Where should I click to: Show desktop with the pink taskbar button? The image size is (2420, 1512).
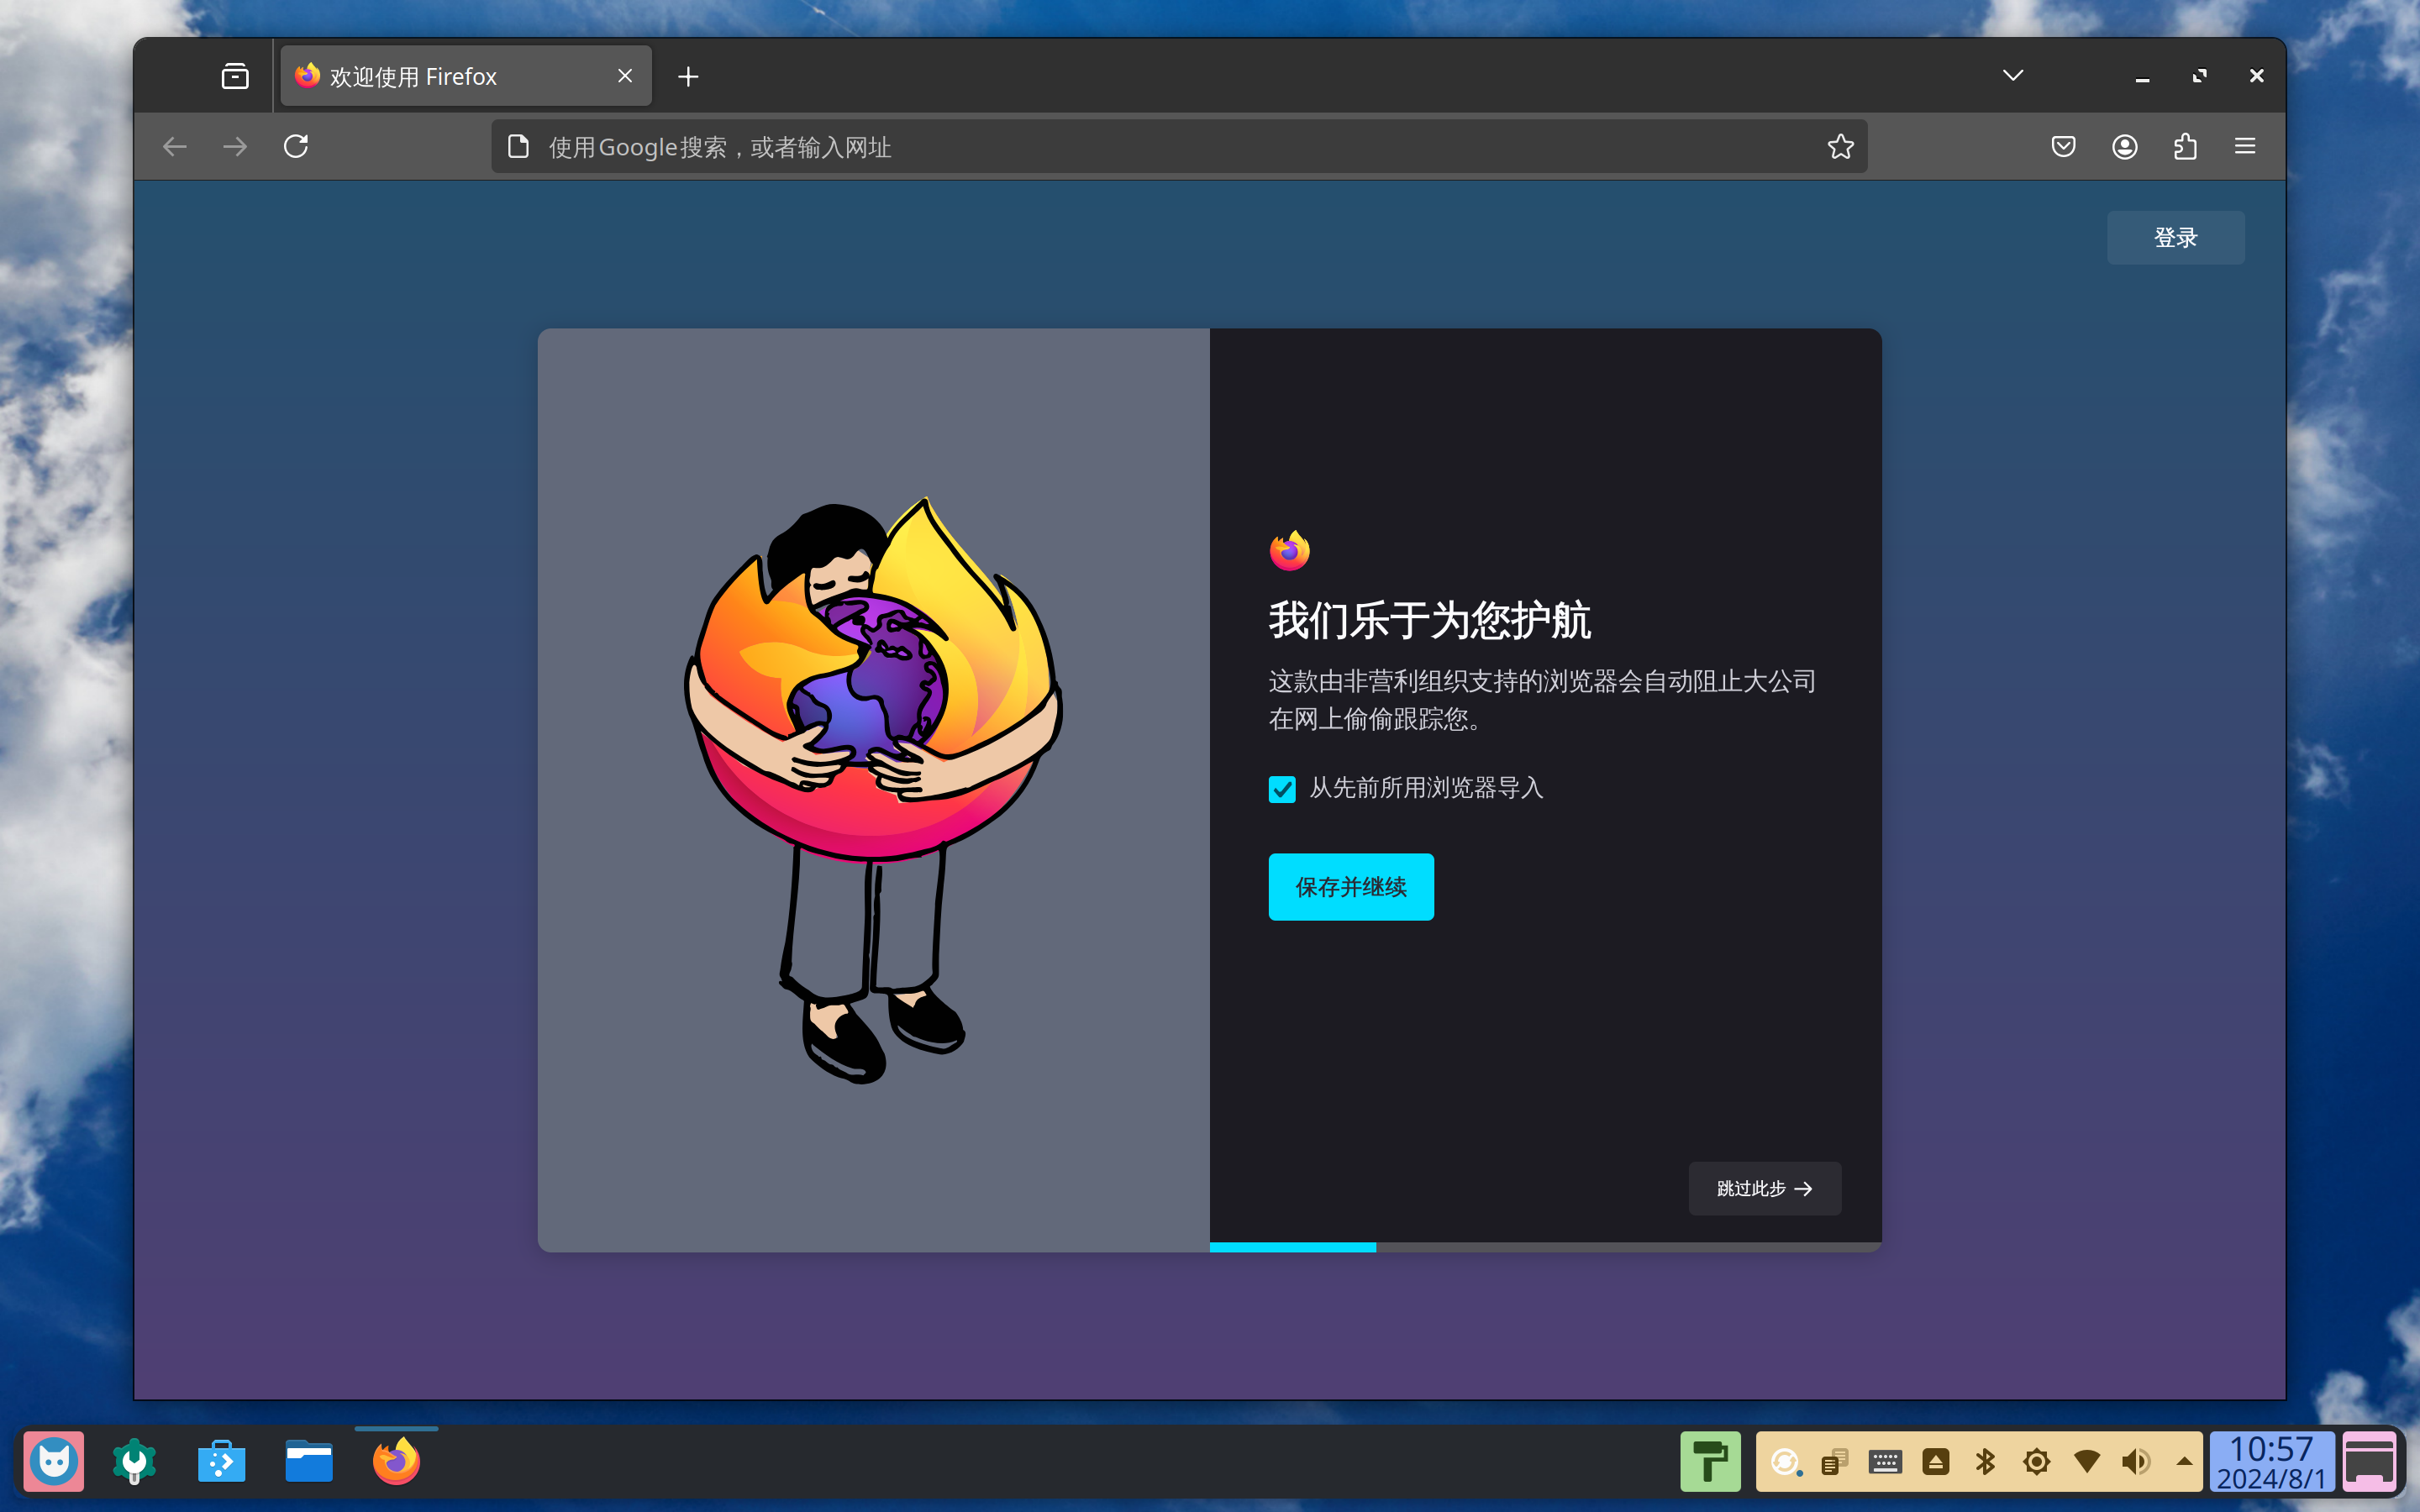(x=2369, y=1462)
